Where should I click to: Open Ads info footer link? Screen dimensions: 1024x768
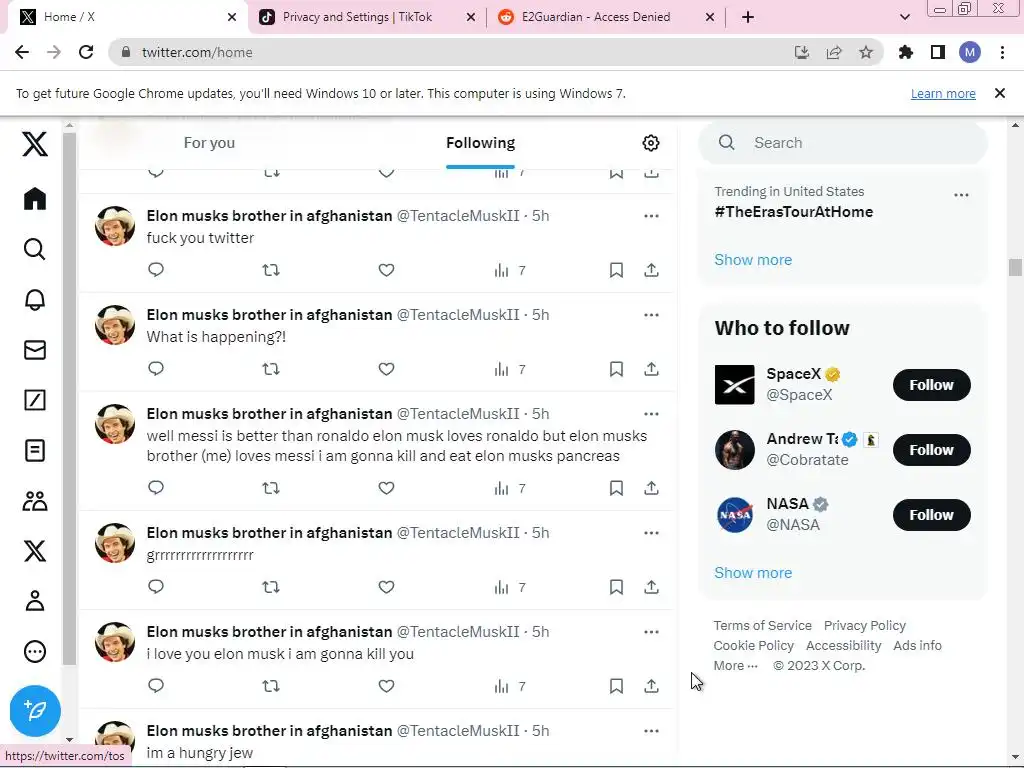click(917, 645)
